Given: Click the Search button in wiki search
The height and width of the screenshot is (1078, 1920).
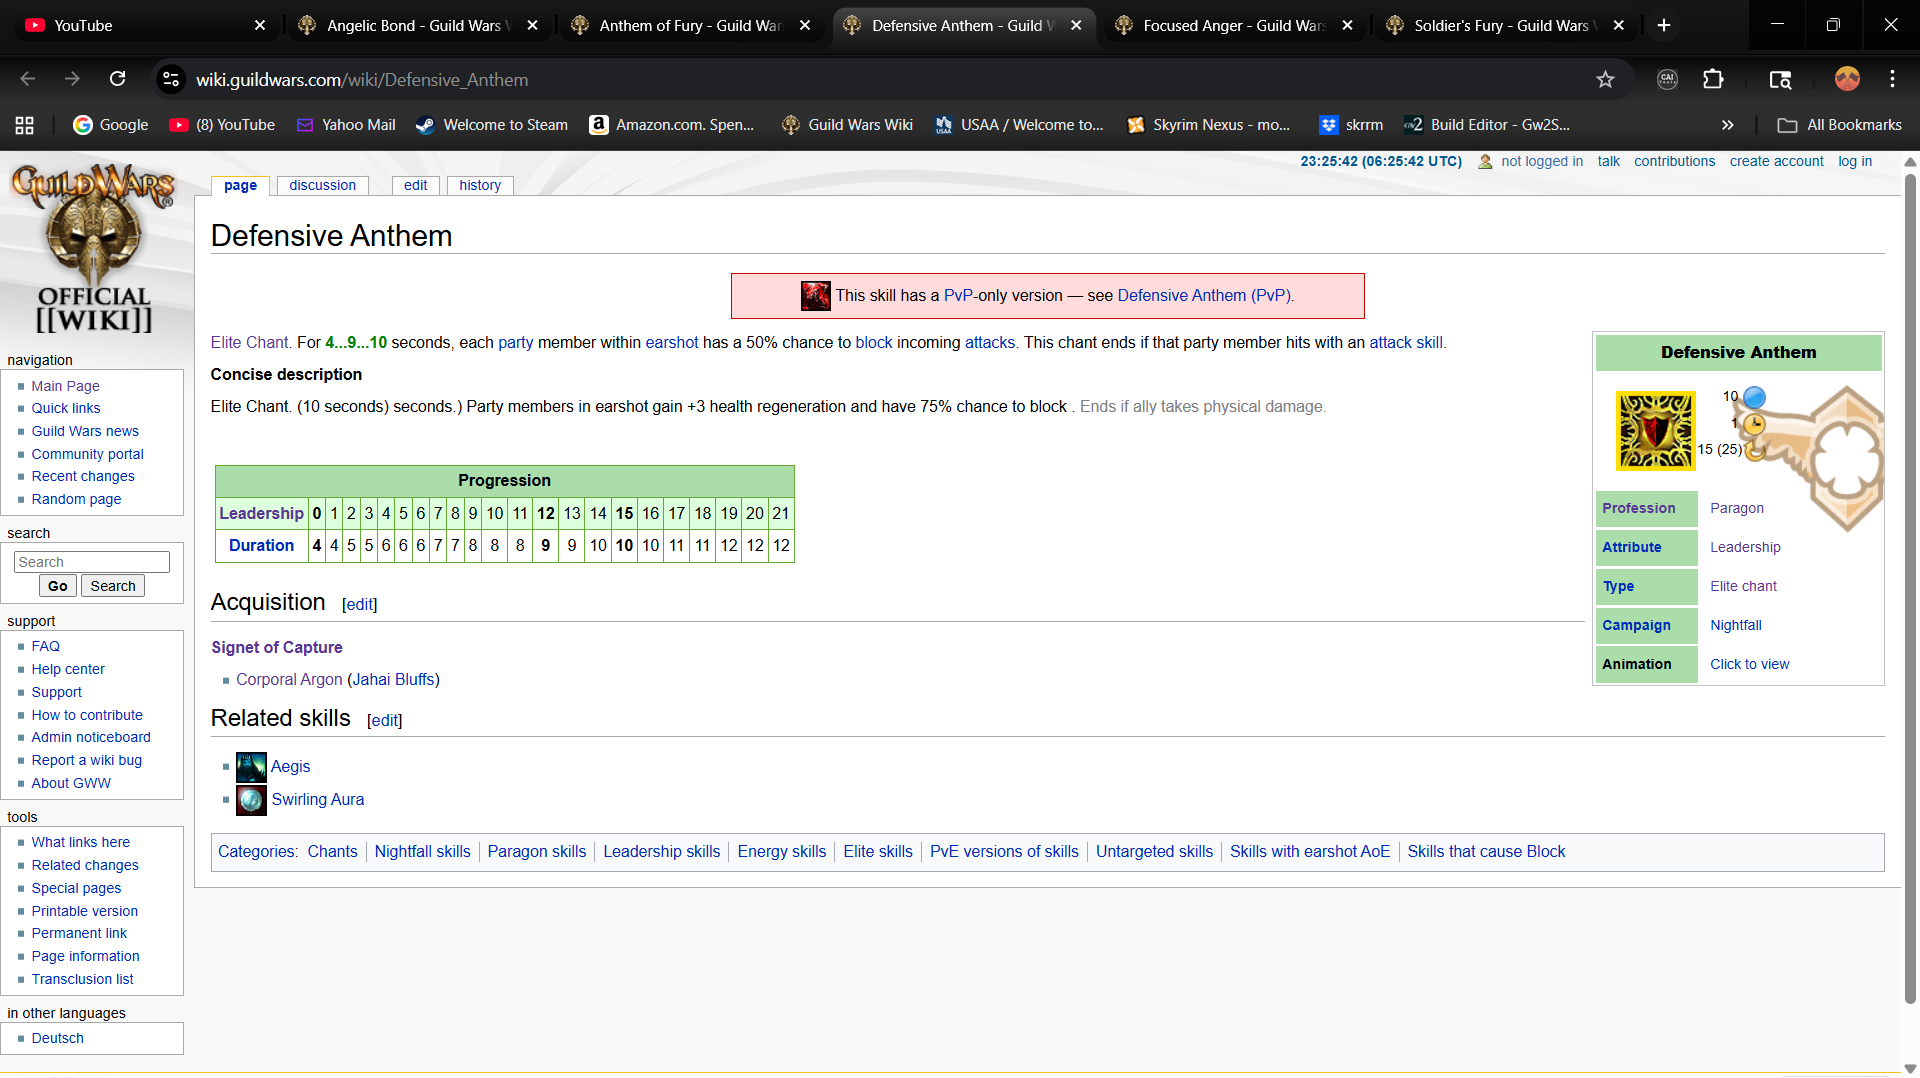Looking at the screenshot, I should (113, 586).
